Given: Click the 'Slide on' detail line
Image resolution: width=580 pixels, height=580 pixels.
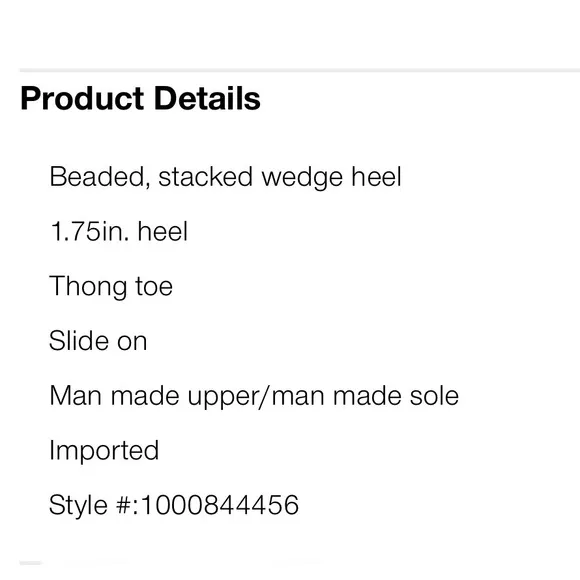Looking at the screenshot, I should coord(98,341).
